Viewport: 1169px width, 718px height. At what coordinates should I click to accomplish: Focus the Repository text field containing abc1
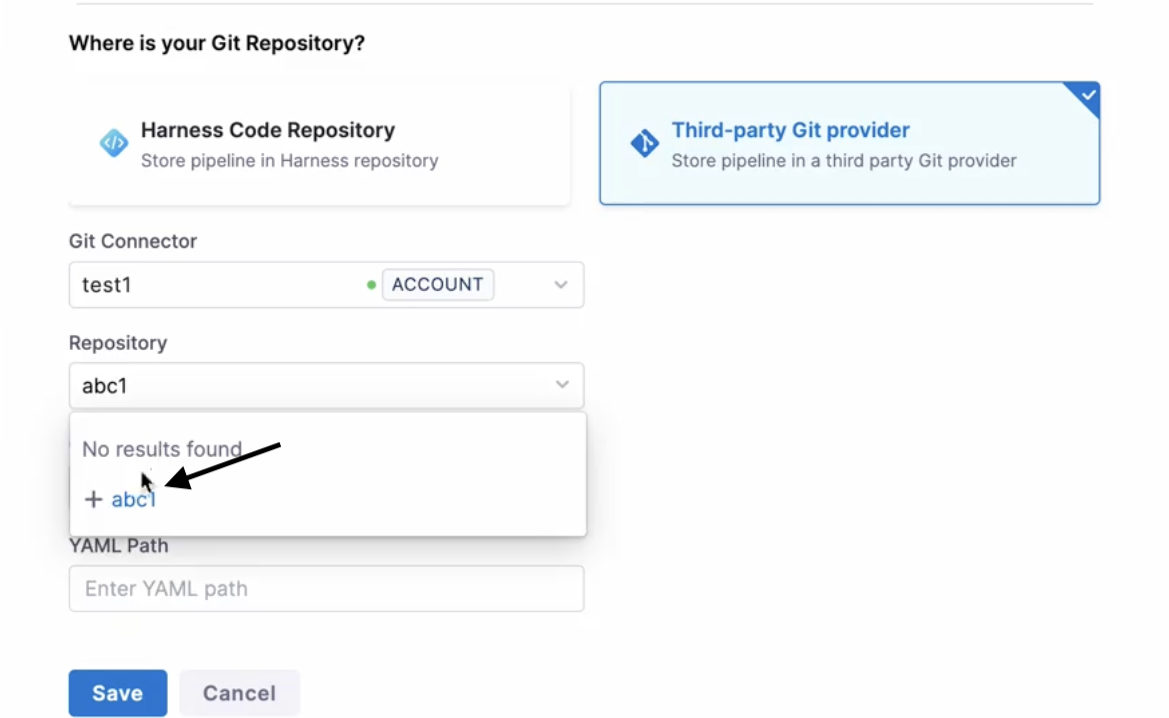[300, 385]
